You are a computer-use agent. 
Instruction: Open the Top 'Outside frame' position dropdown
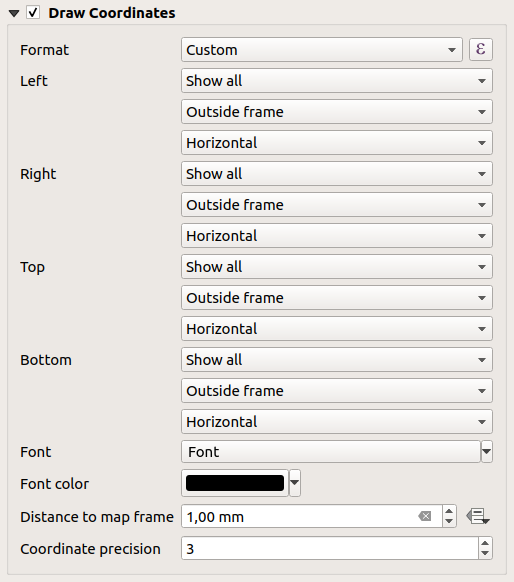[337, 298]
